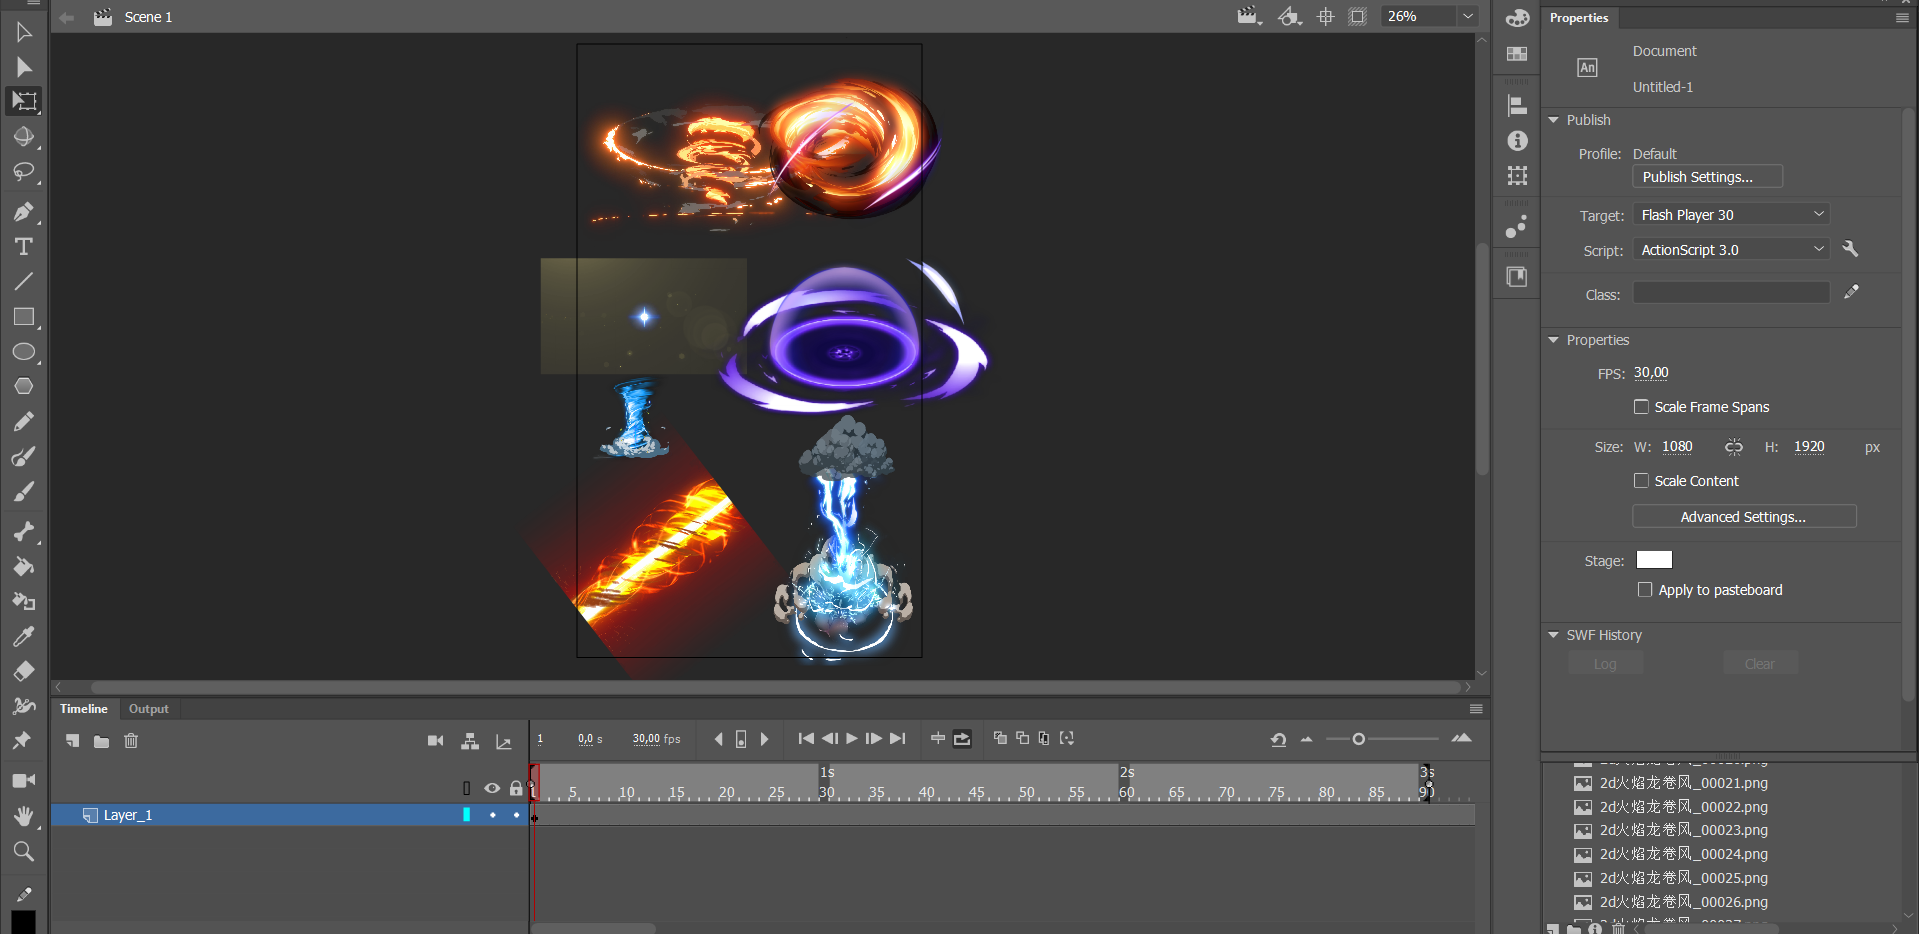The image size is (1919, 934).
Task: Click the white Stage color swatch
Action: (x=1654, y=560)
